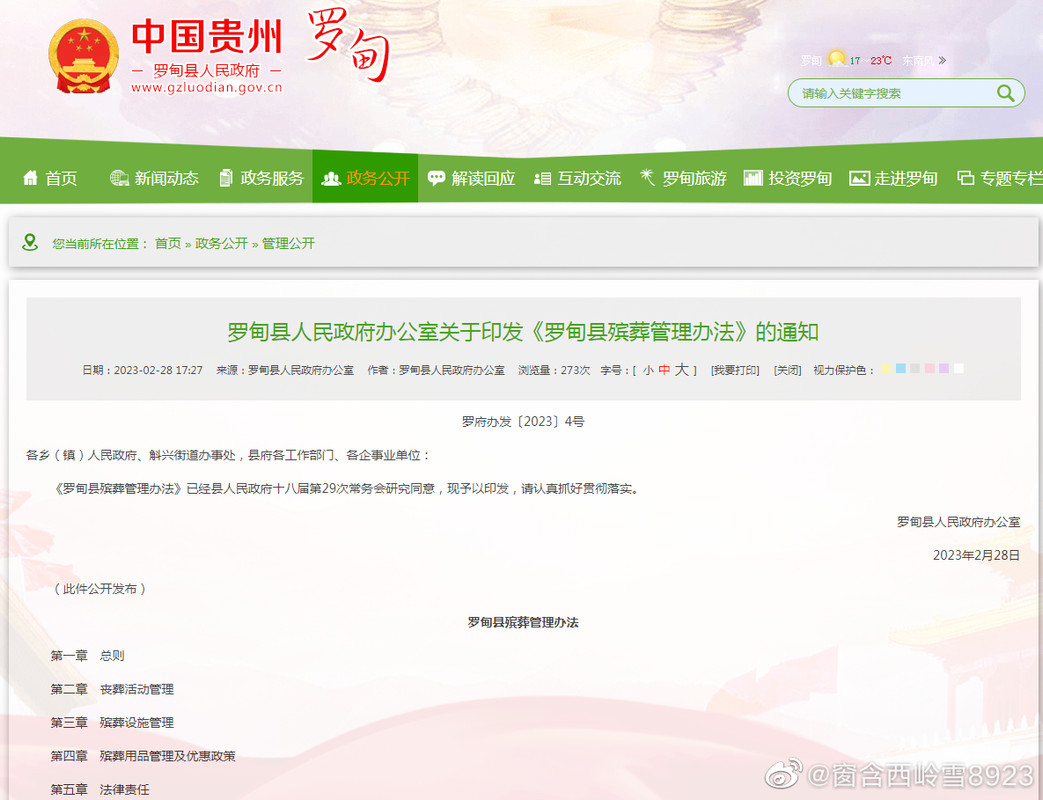Click the speech bubble icon beside 解读回应
This screenshot has width=1043, height=800.
click(436, 178)
